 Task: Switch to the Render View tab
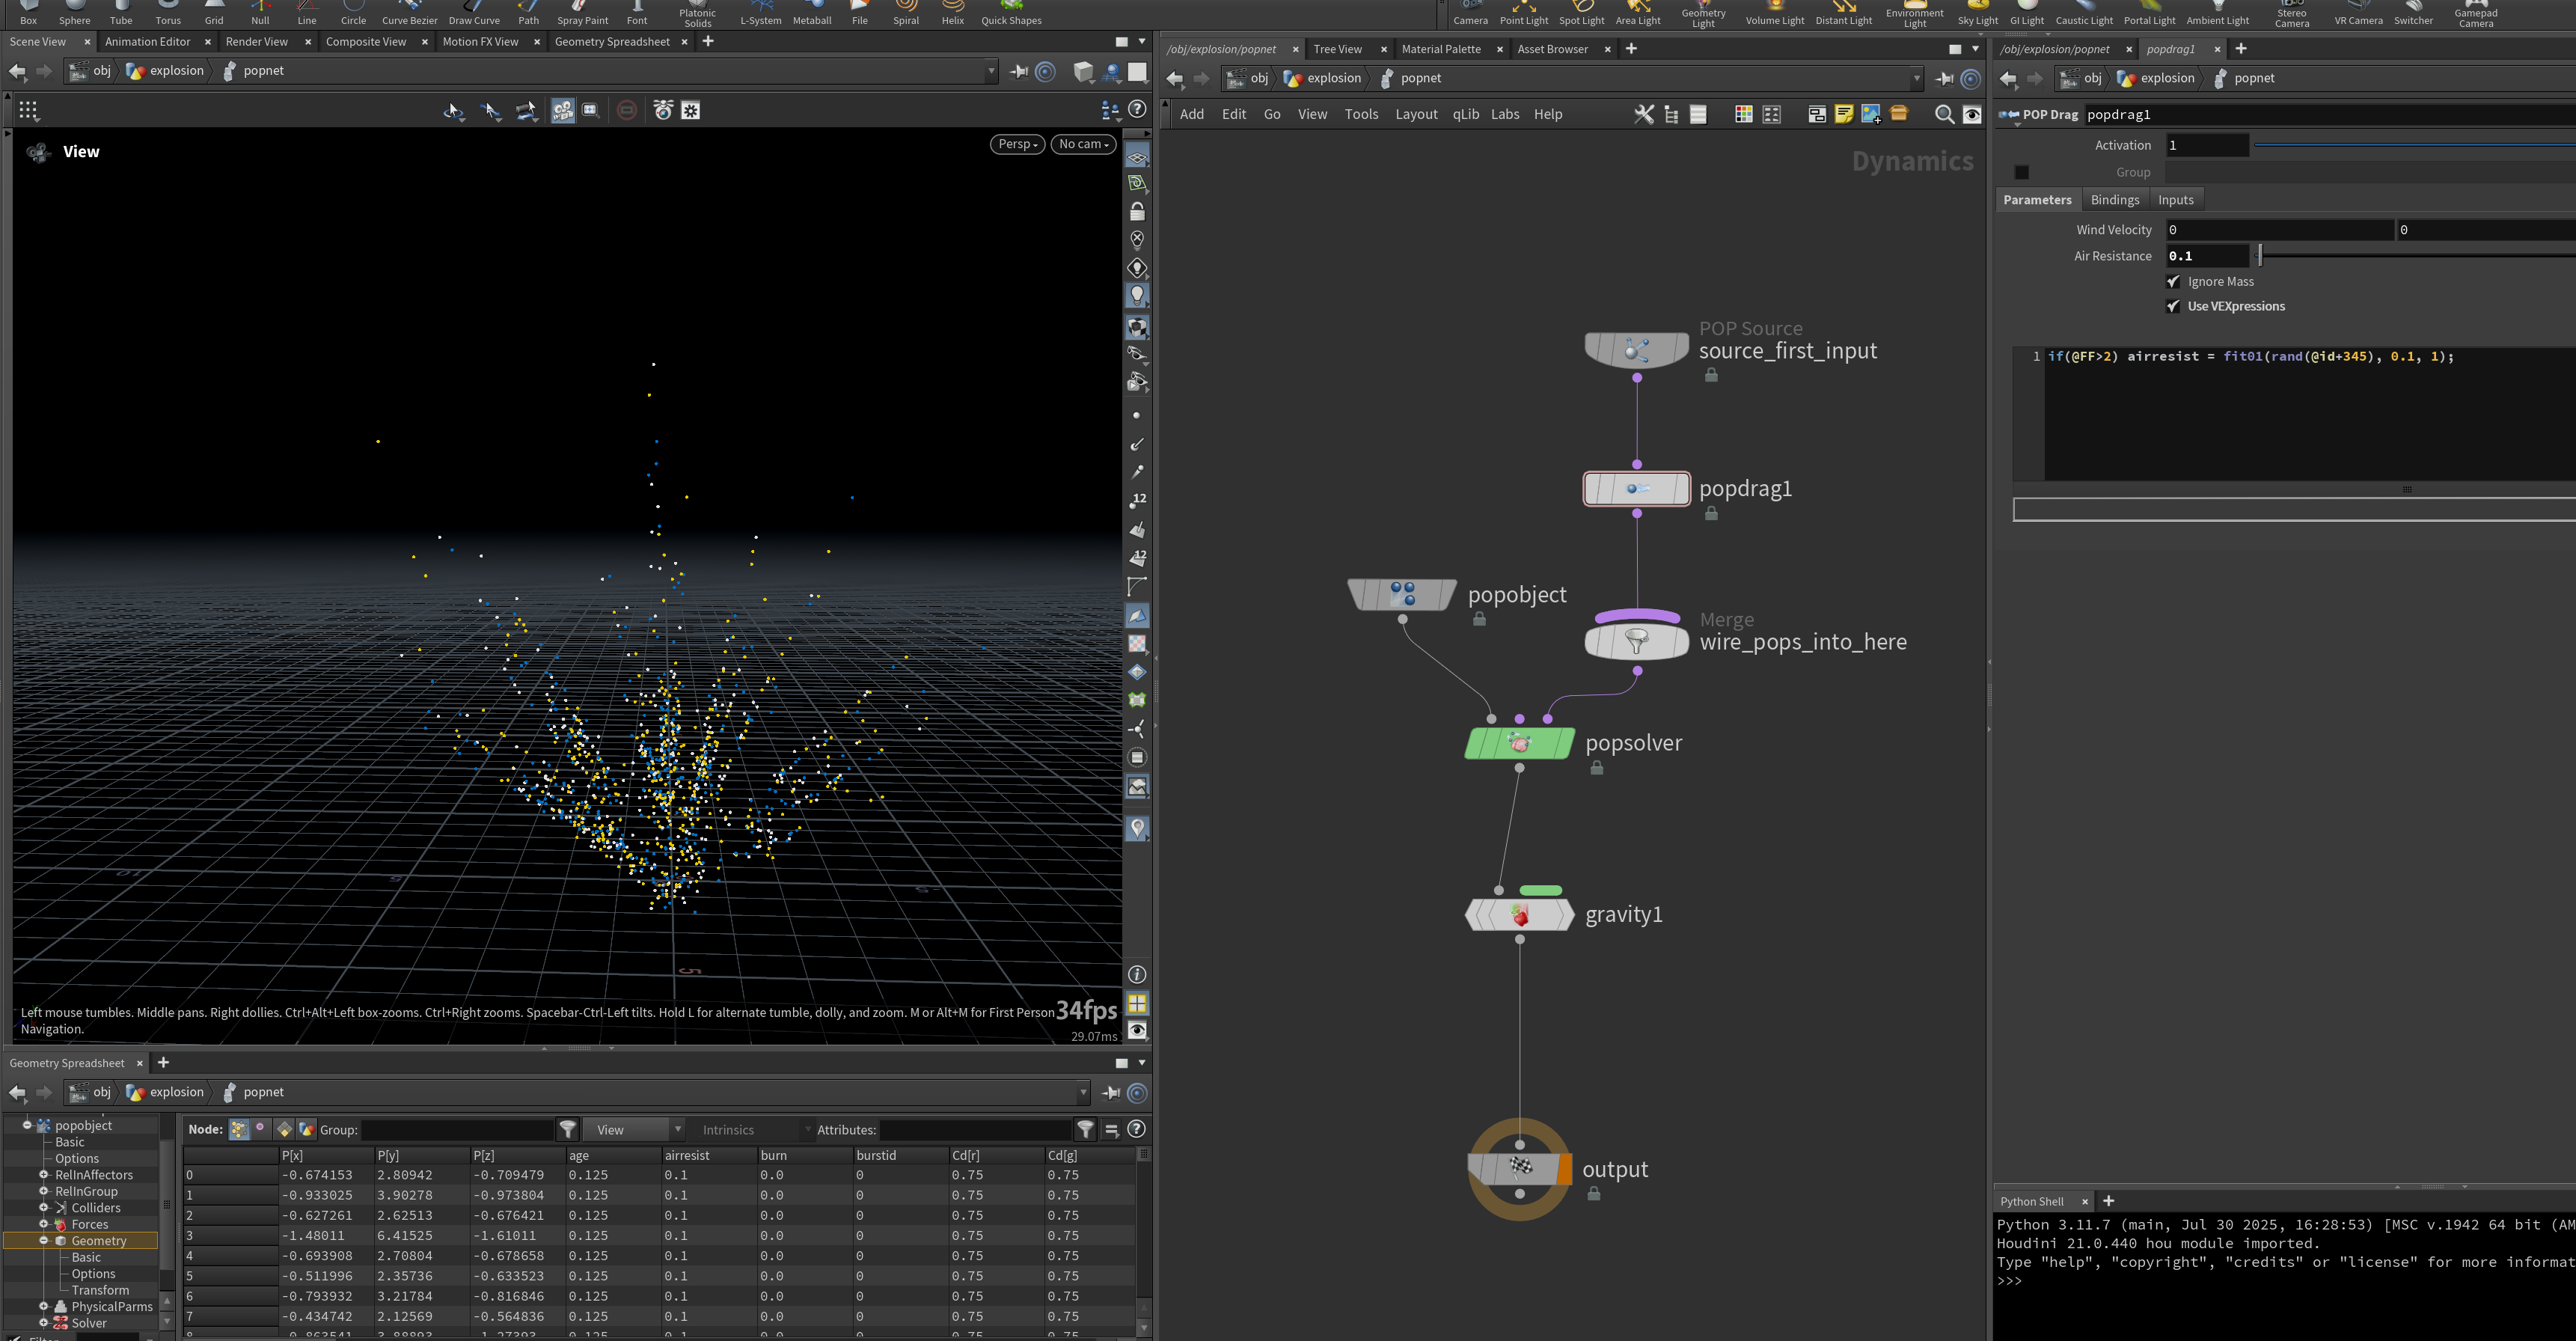click(257, 42)
